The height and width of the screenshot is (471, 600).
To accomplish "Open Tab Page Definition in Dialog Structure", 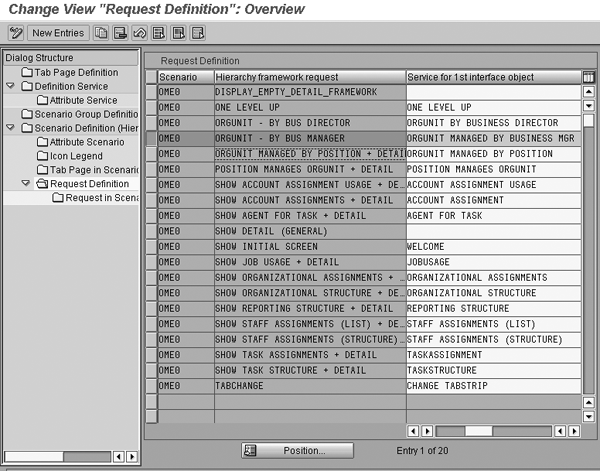I will tap(76, 73).
